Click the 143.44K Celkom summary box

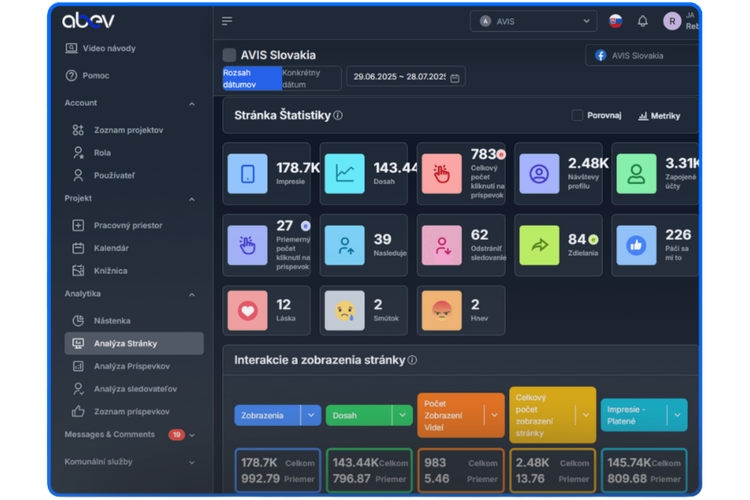(369, 471)
